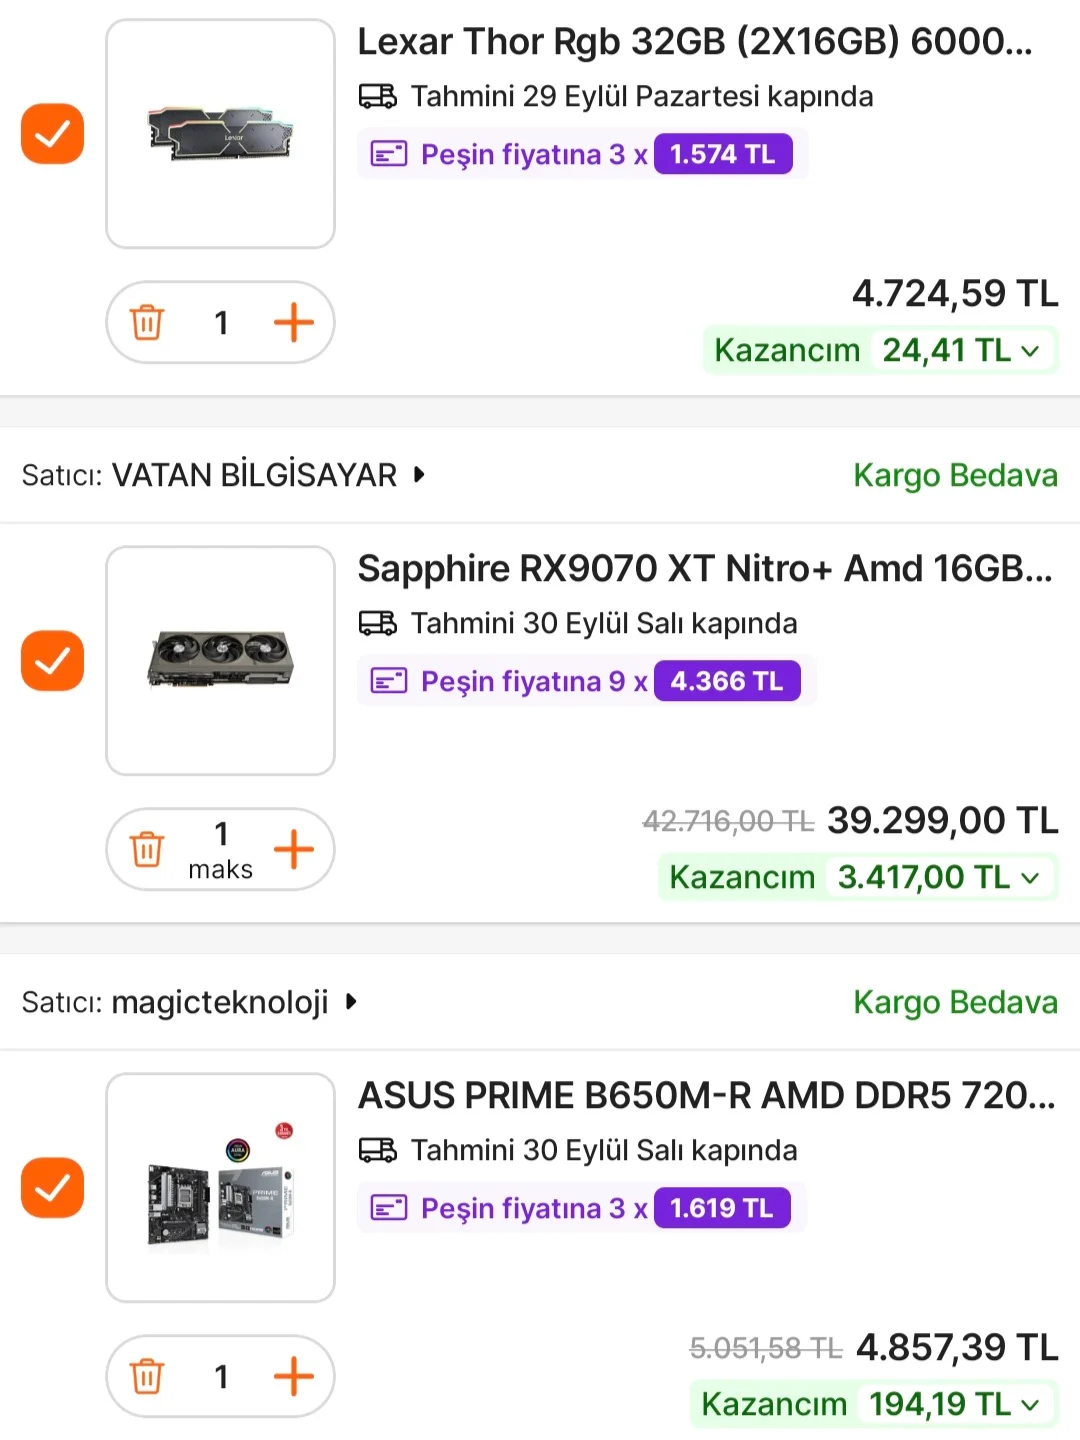Image resolution: width=1080 pixels, height=1440 pixels.
Task: Uncheck the Lexar Thor RAM checkbox
Action: click(x=52, y=133)
